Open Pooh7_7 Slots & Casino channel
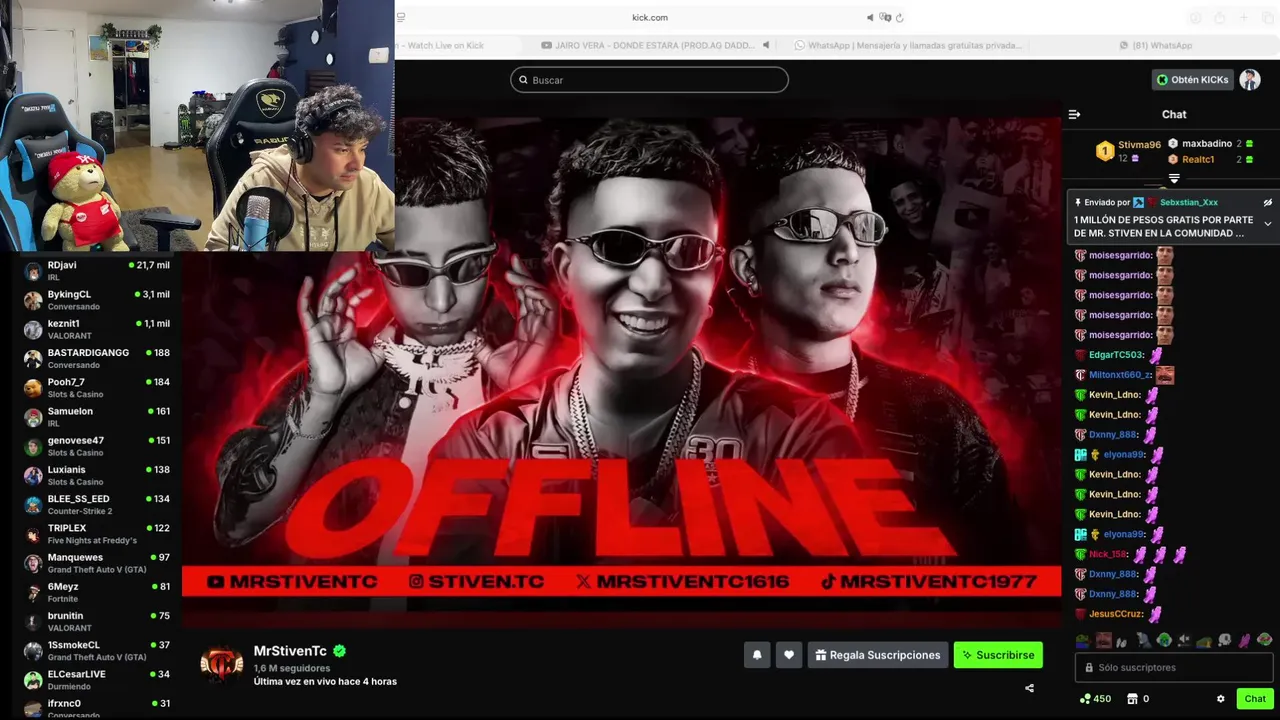The height and width of the screenshot is (720, 1280). pyautogui.click(x=97, y=387)
